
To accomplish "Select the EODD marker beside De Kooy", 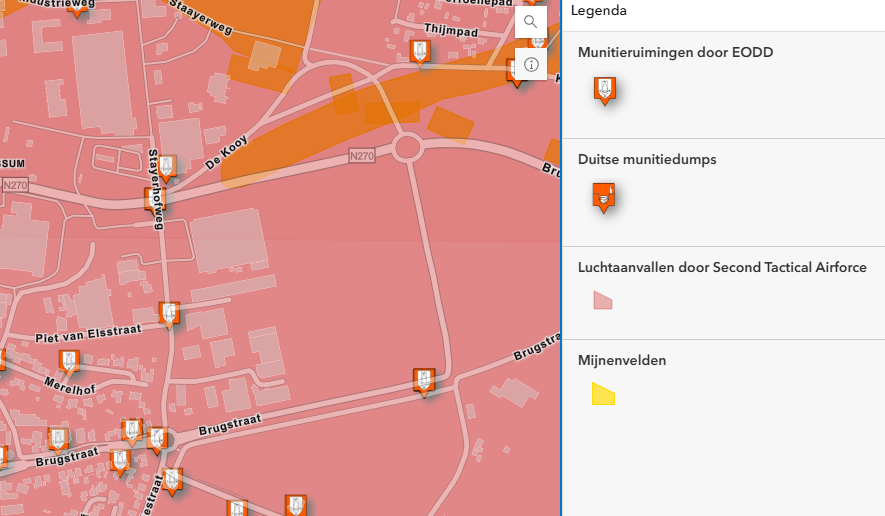I will (166, 169).
